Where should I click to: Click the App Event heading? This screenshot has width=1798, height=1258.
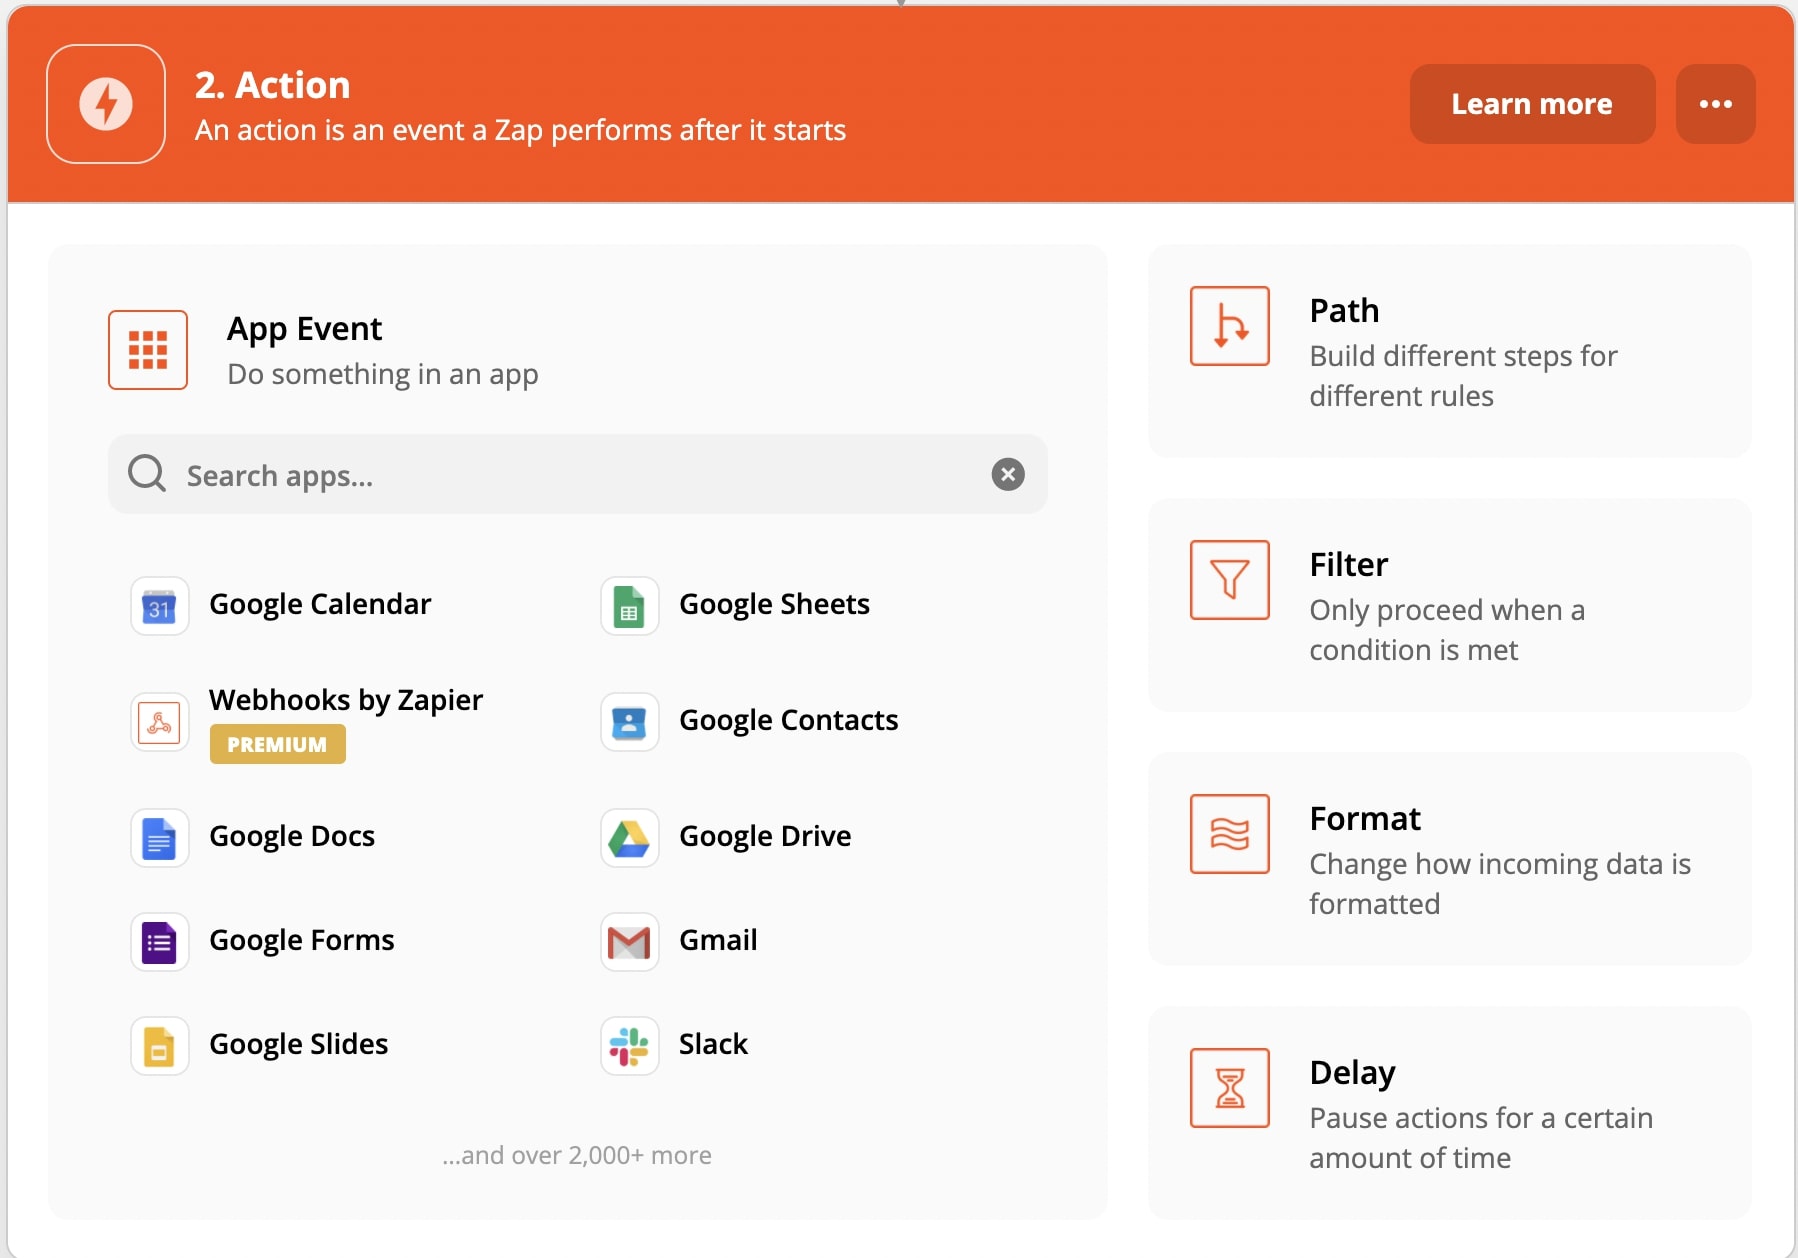[304, 329]
